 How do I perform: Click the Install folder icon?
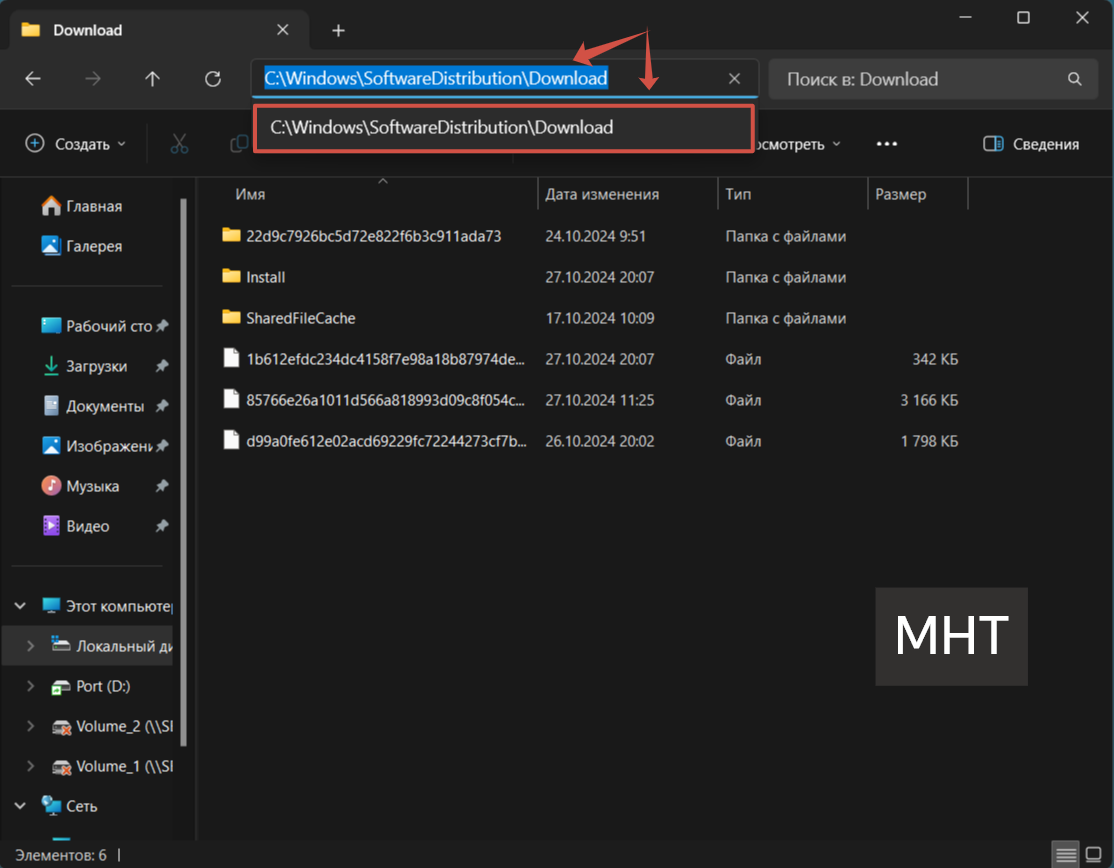231,276
